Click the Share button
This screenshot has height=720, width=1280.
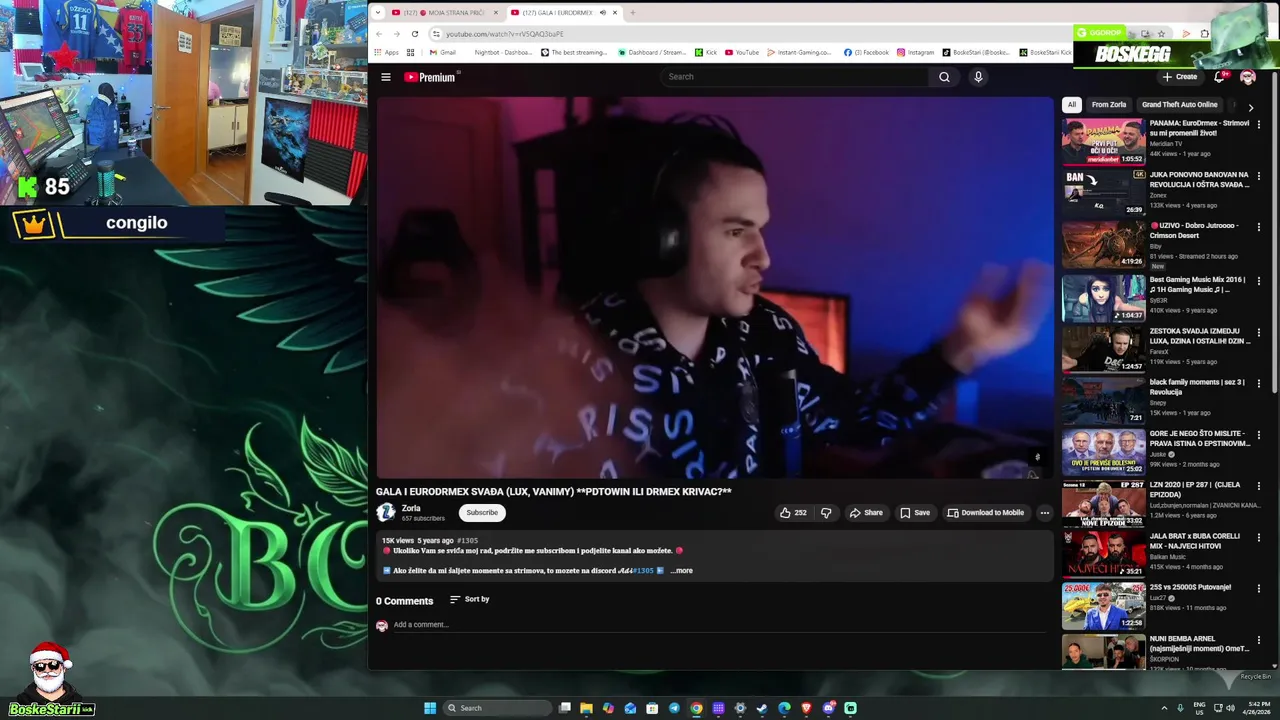point(866,513)
